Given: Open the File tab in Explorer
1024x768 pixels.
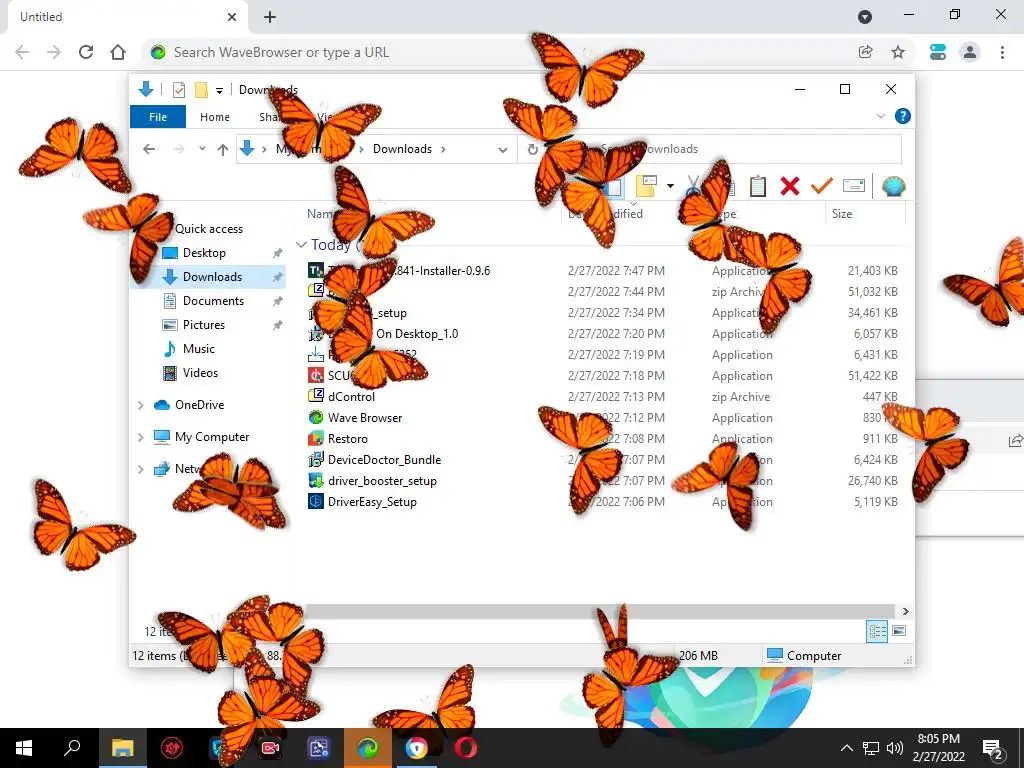Looking at the screenshot, I should click(x=158, y=117).
